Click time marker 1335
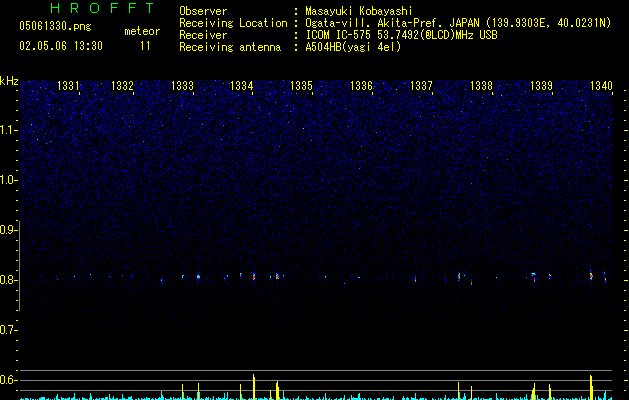 click(301, 85)
